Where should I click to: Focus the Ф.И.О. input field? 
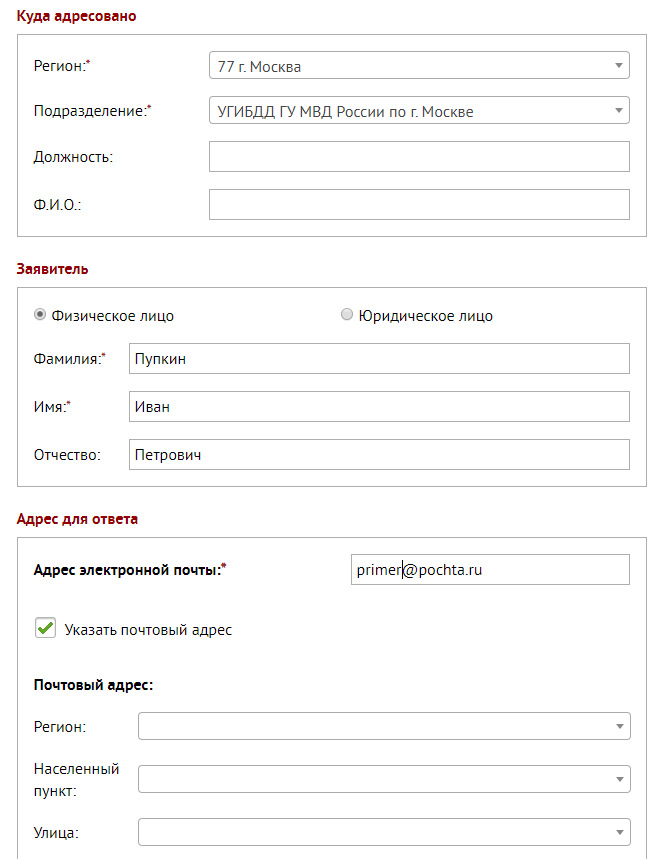419,204
